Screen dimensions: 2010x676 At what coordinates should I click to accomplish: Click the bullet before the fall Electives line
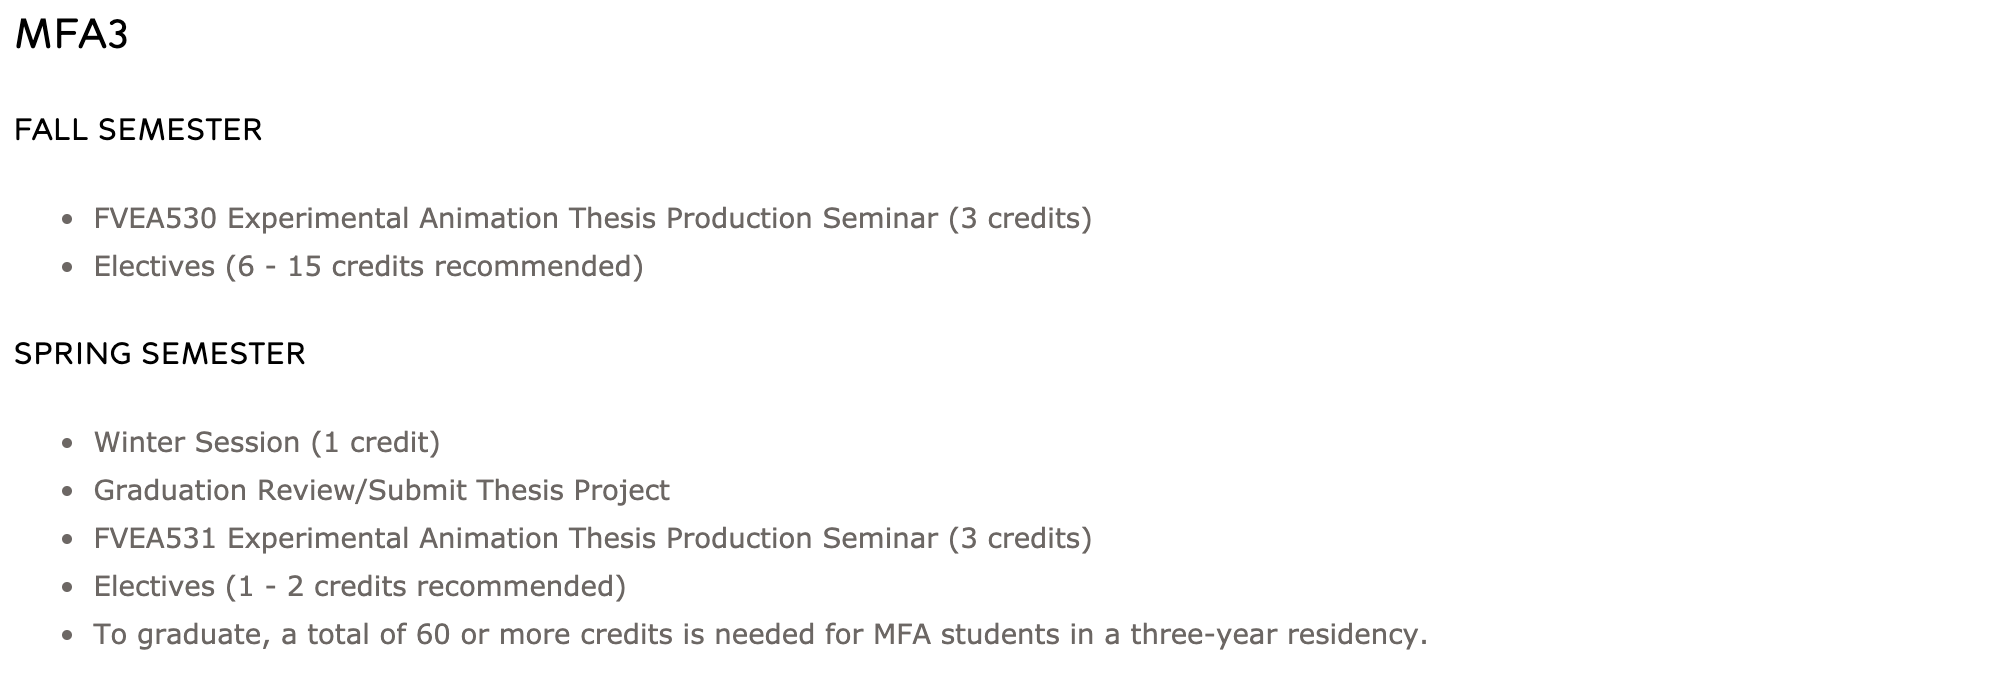click(67, 268)
